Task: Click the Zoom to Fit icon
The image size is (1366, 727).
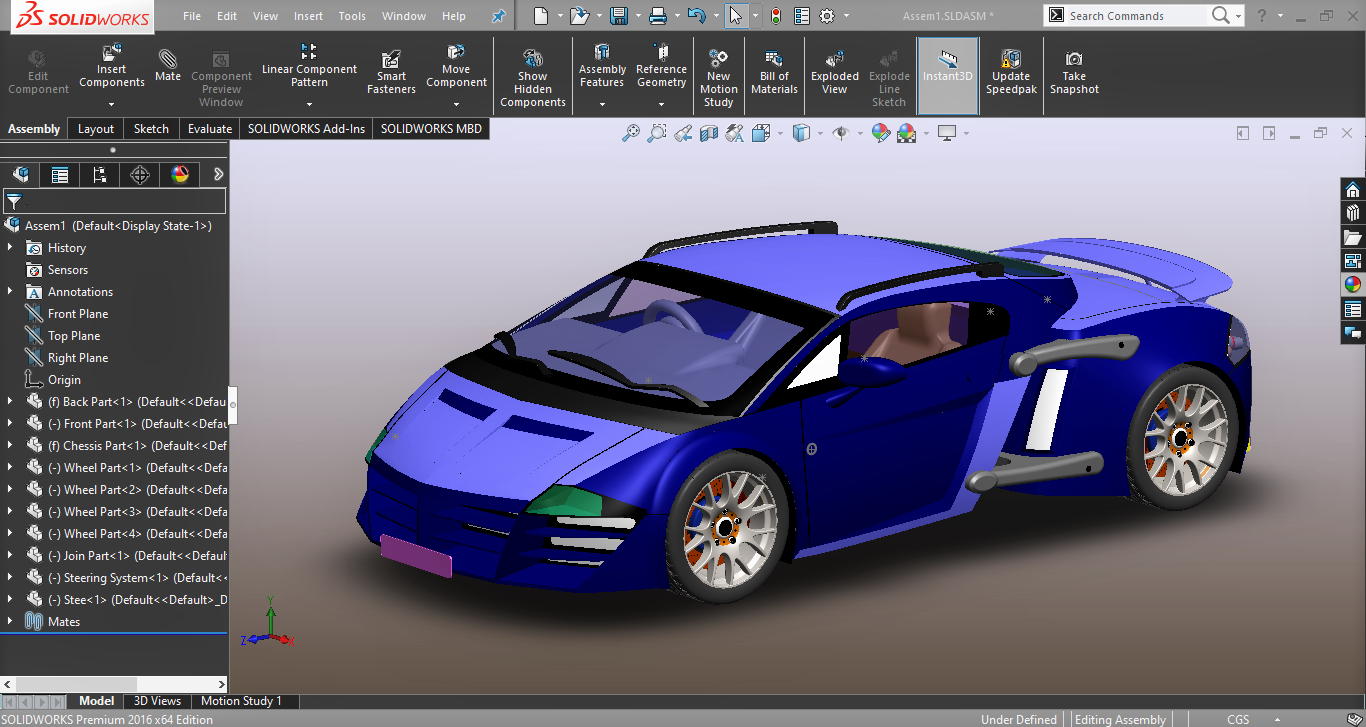Action: [631, 133]
